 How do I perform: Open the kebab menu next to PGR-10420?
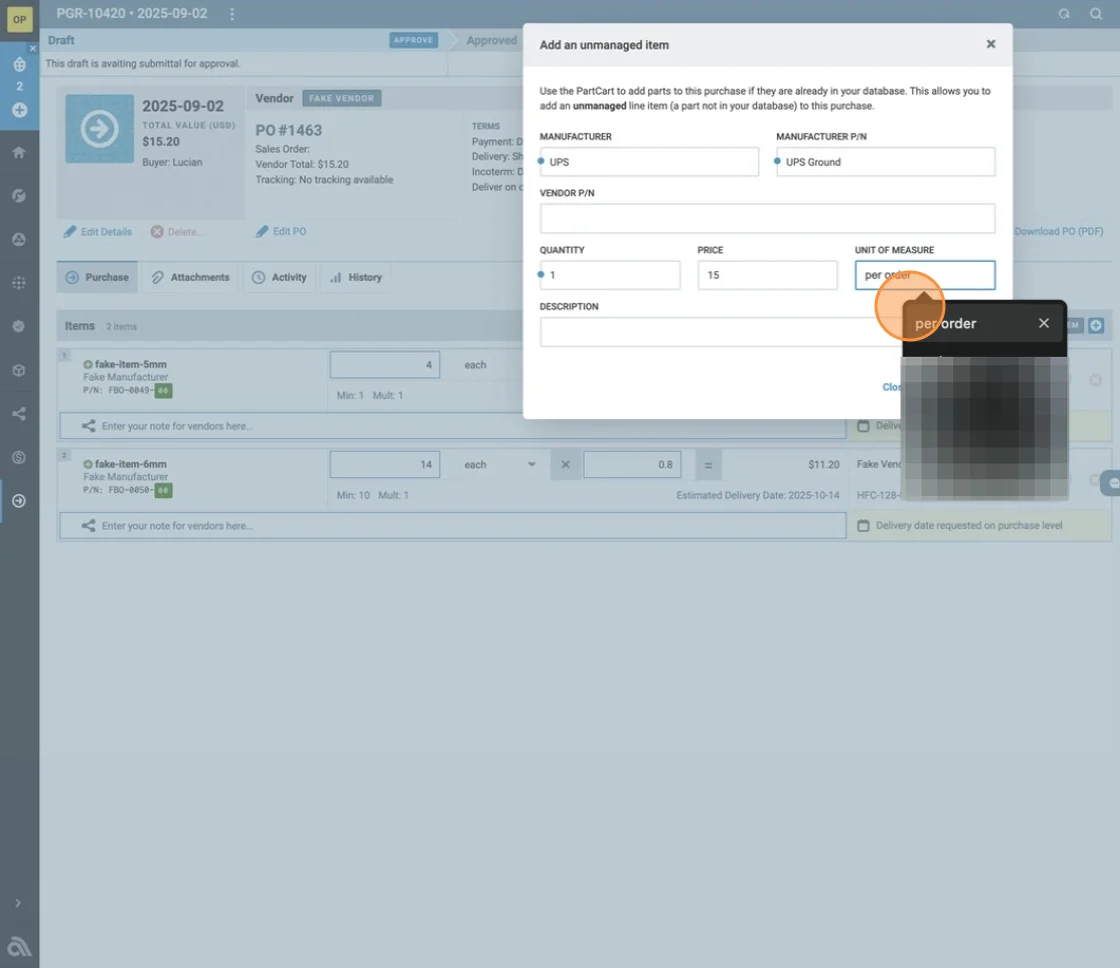coord(232,14)
